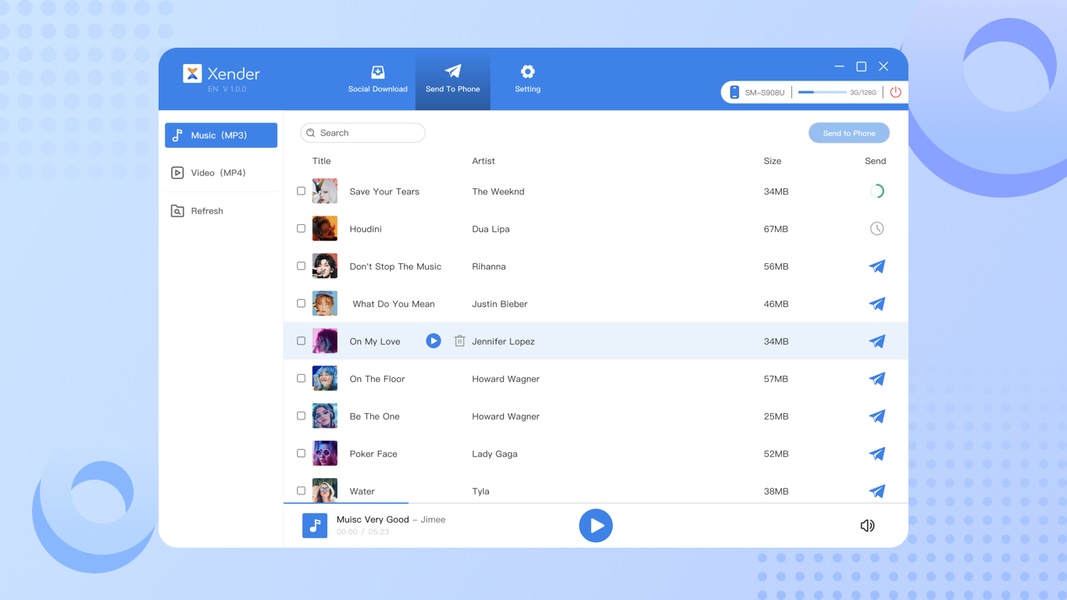Click the 67MB size value
This screenshot has height=600, width=1067.
776,229
